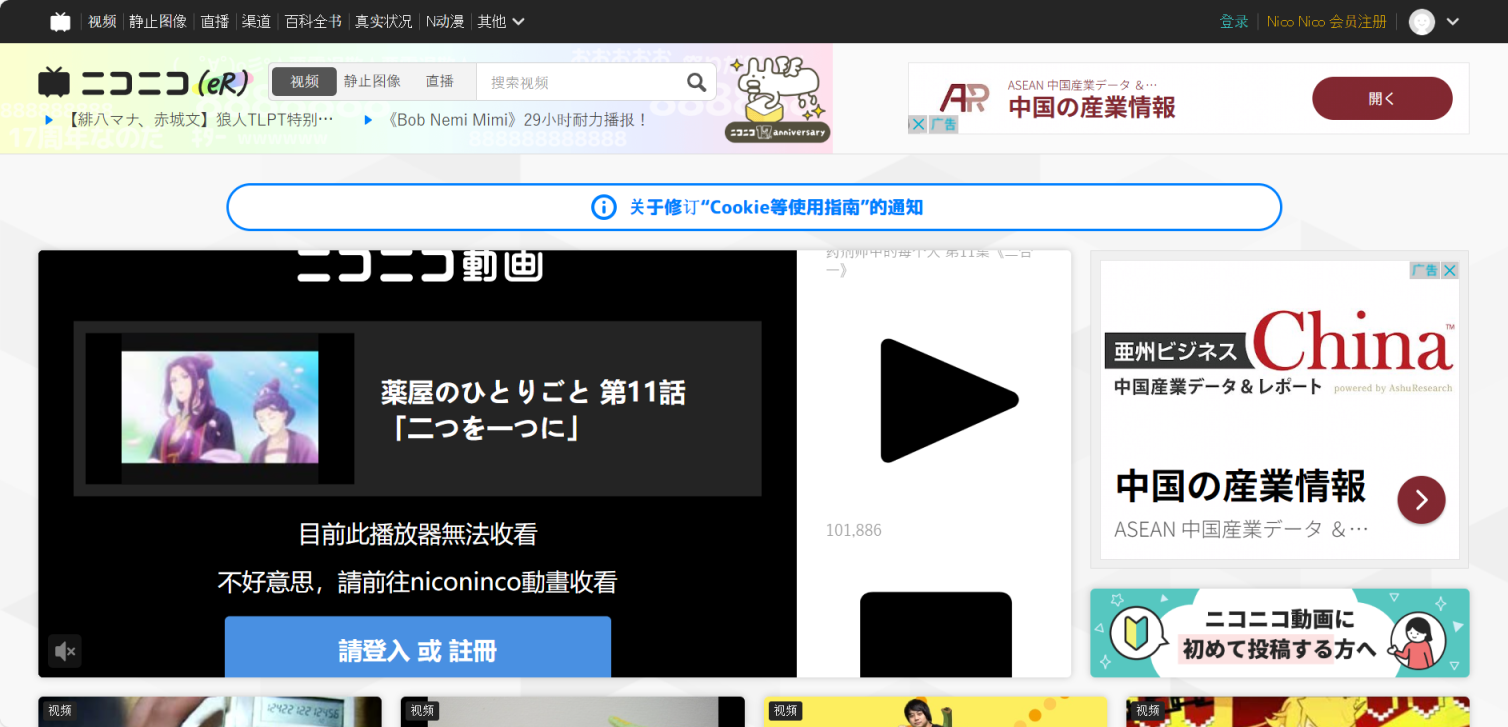Click 開く on the ad banner
Viewport: 1508px width, 727px height.
[1382, 98]
